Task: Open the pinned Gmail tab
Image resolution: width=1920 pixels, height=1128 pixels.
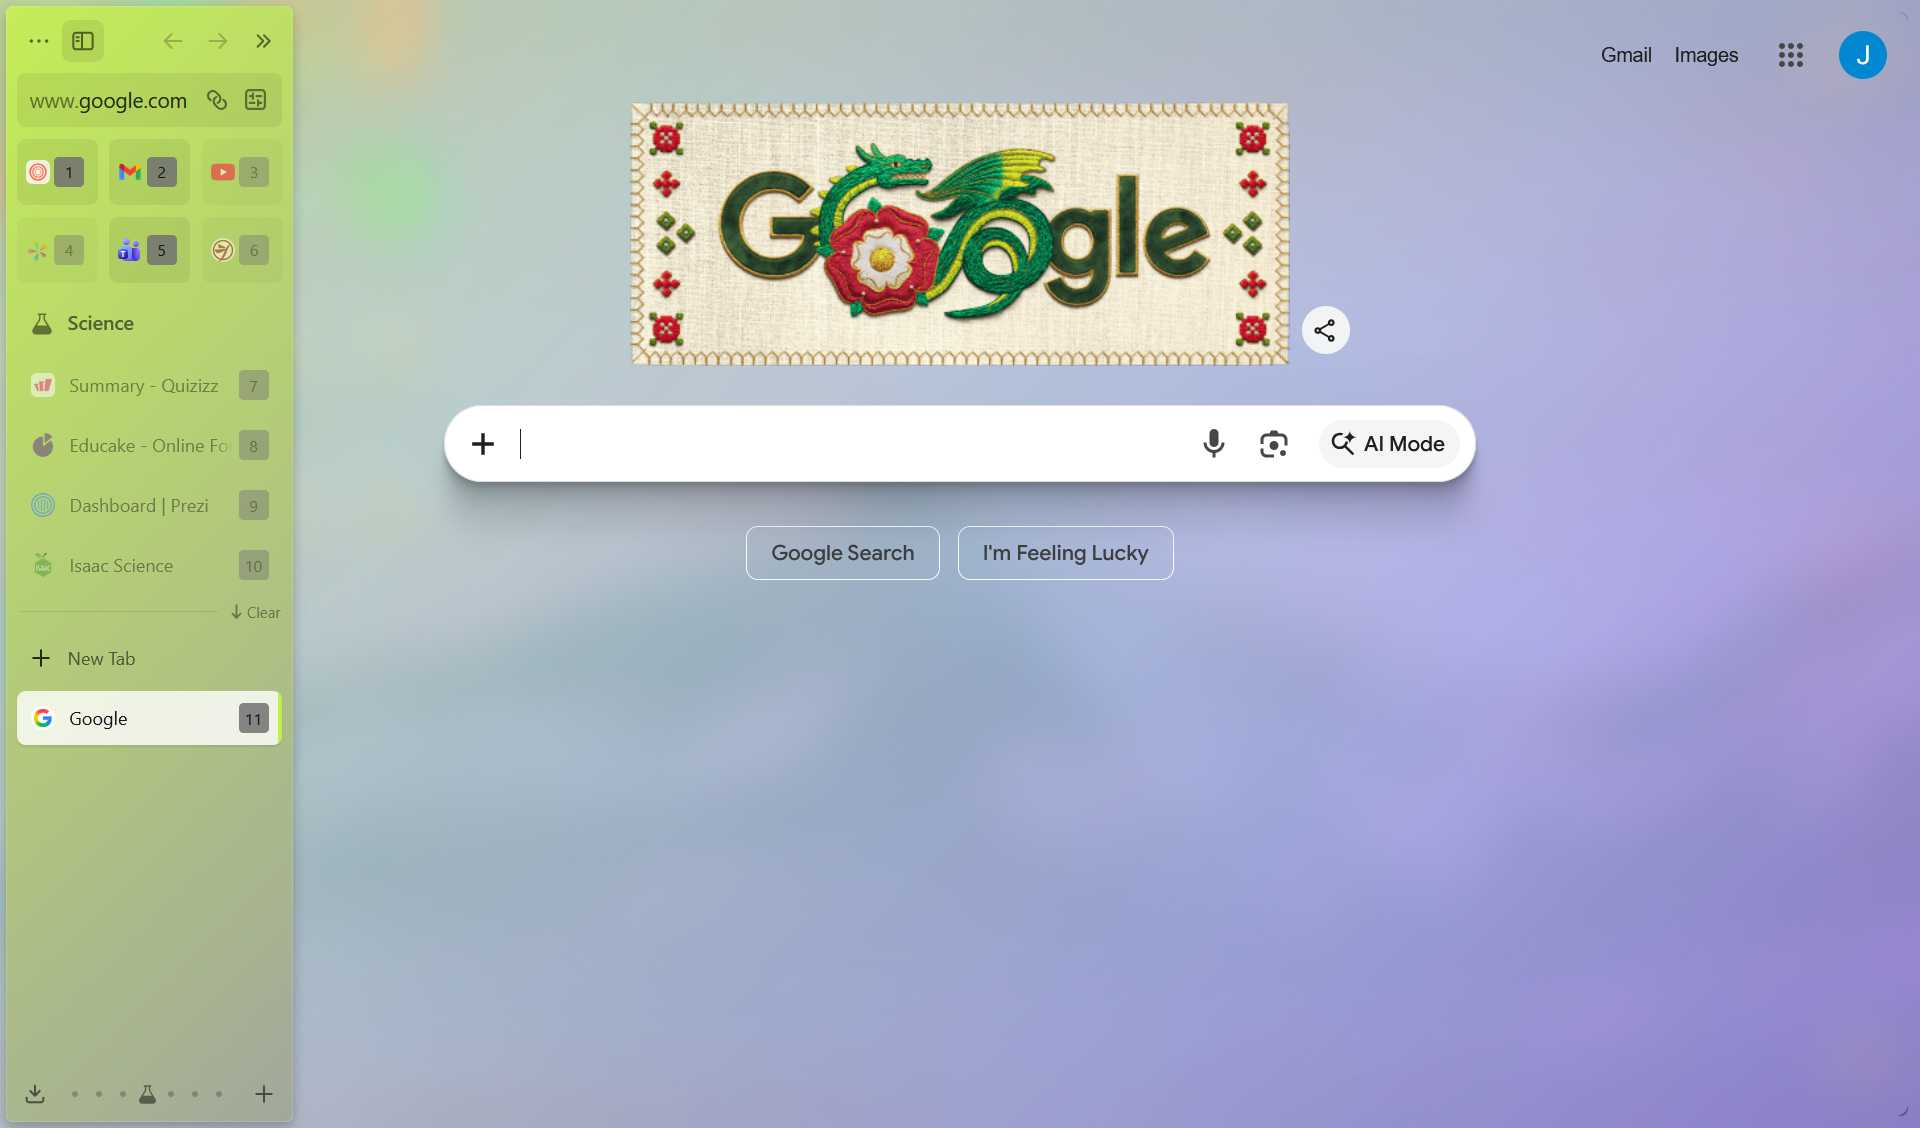Action: pos(149,172)
